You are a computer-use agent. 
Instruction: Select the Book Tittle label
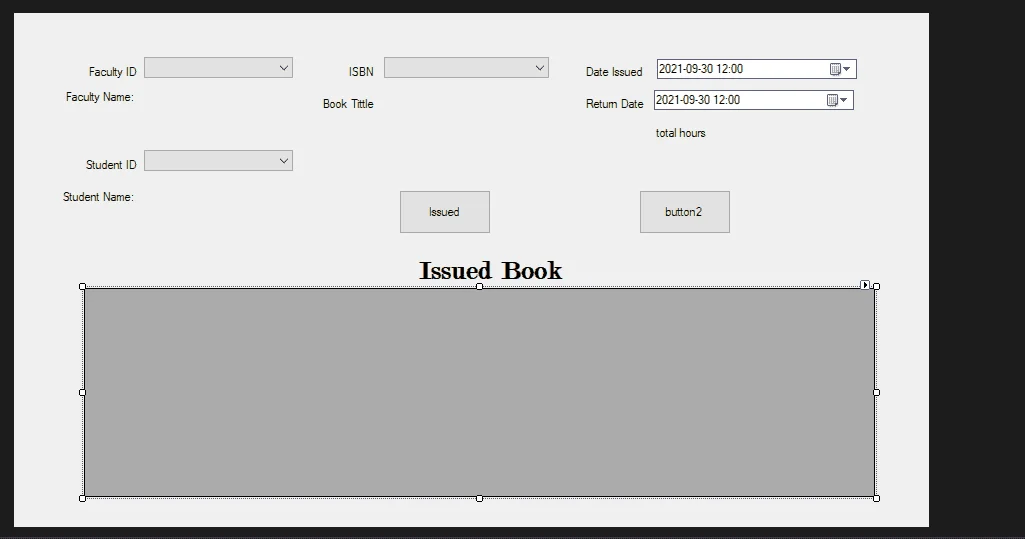pos(348,104)
